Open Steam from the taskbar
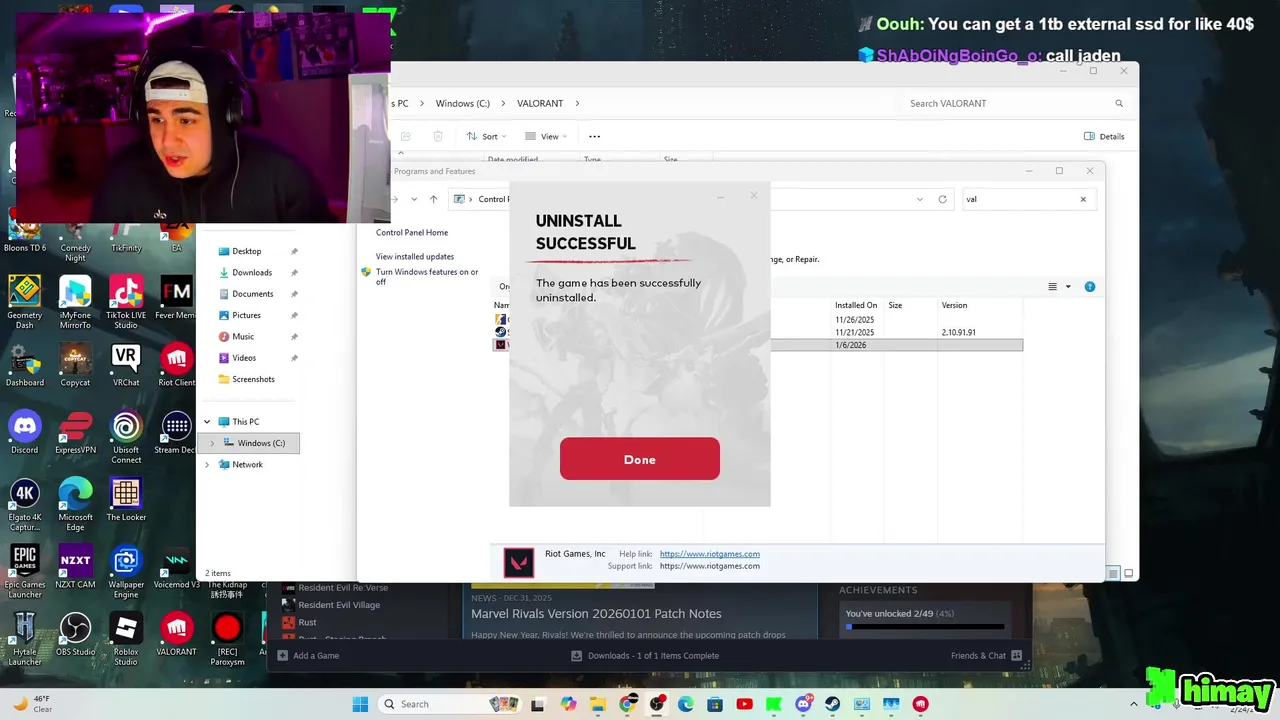This screenshot has height=720, width=1280. 833,704
